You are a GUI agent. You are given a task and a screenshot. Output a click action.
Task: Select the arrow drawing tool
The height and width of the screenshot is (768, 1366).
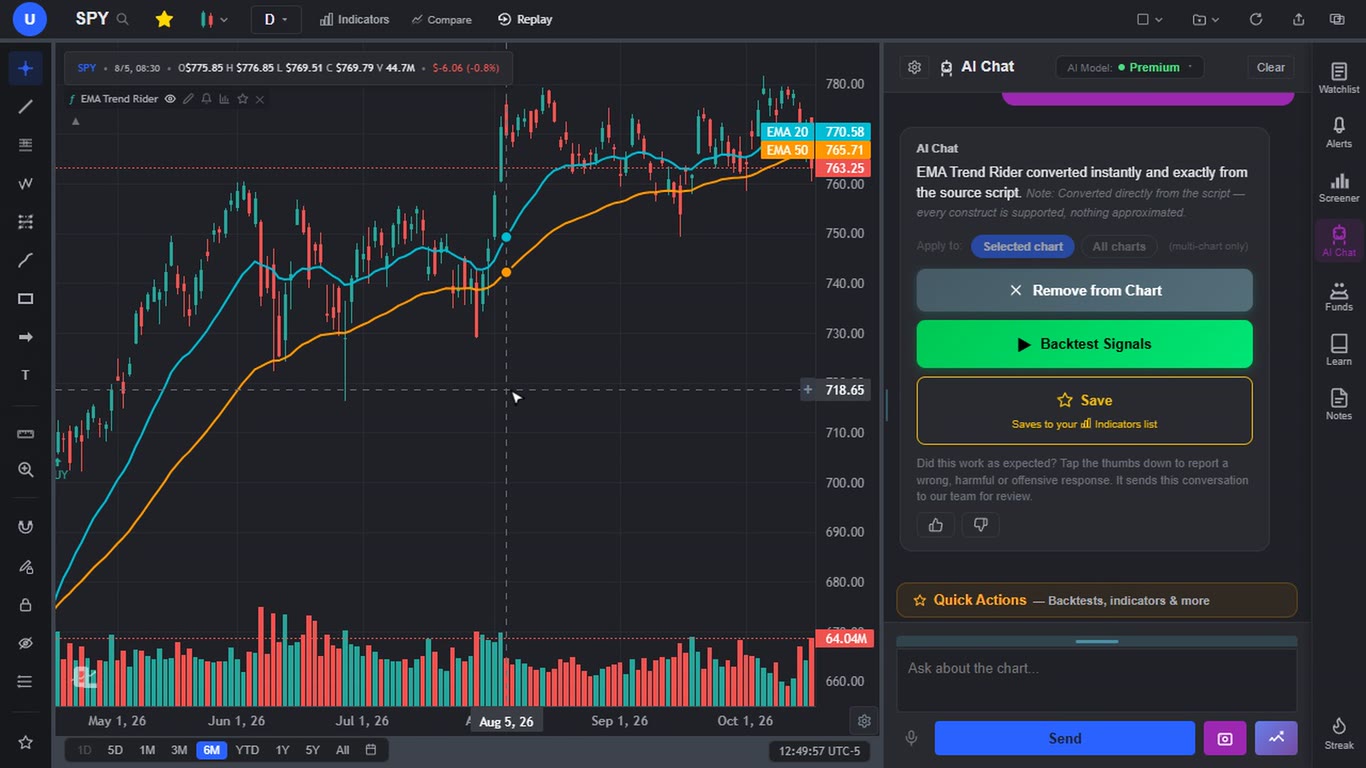coord(26,337)
